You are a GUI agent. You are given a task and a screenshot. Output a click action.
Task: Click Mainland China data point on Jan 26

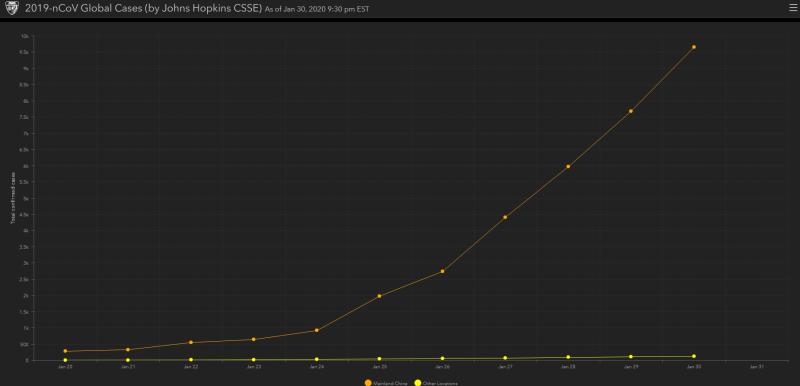(x=442, y=271)
